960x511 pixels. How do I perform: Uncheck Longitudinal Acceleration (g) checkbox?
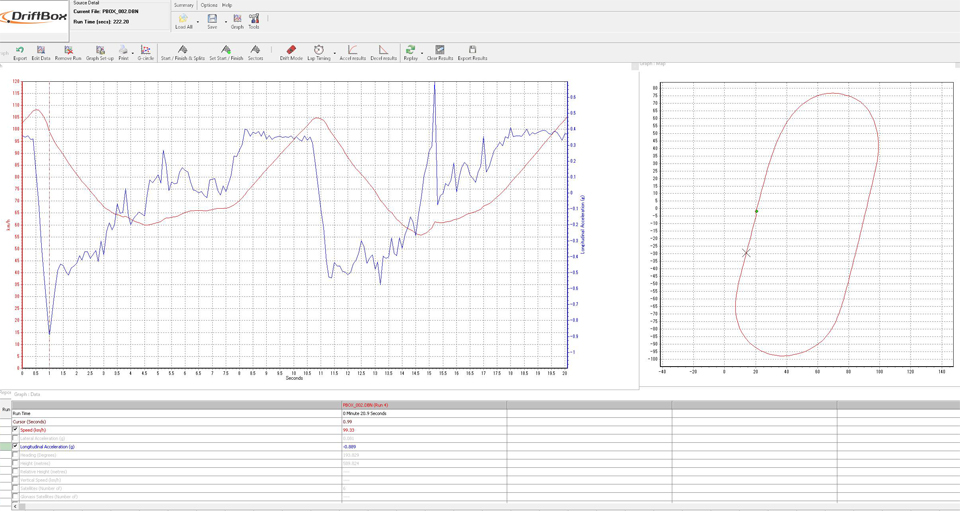click(15, 447)
